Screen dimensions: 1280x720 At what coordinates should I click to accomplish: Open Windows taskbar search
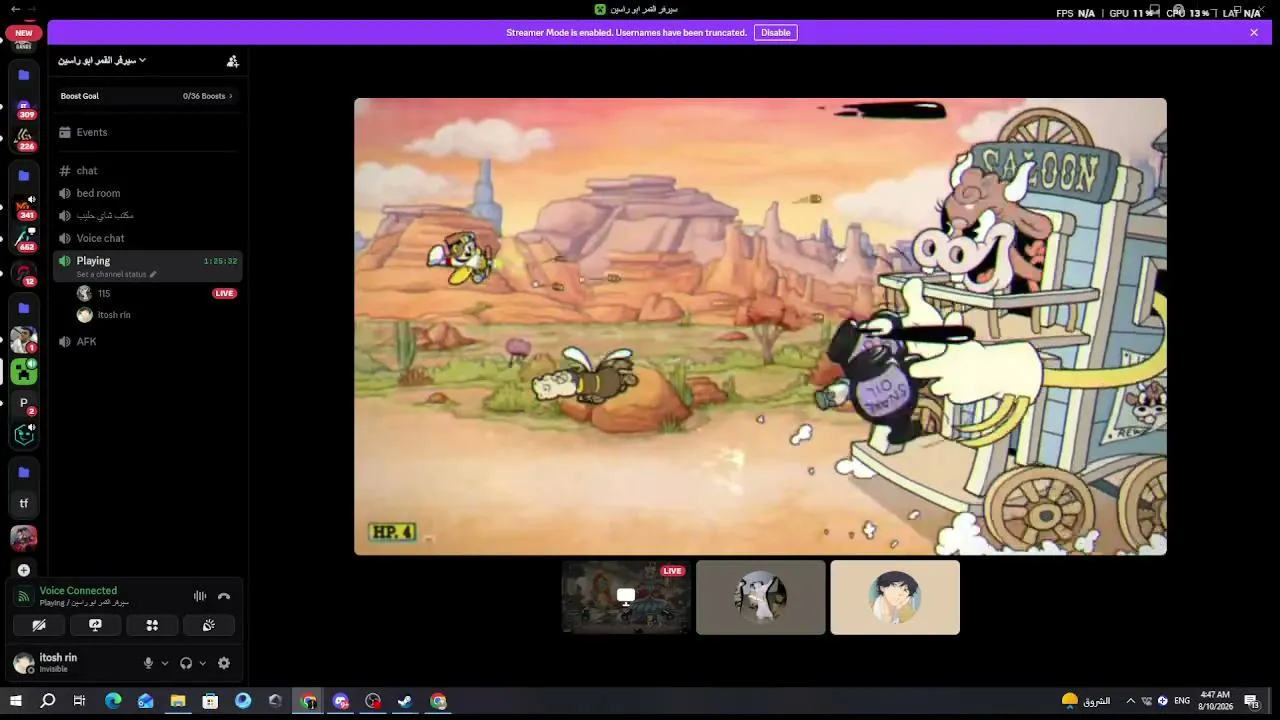(47, 701)
